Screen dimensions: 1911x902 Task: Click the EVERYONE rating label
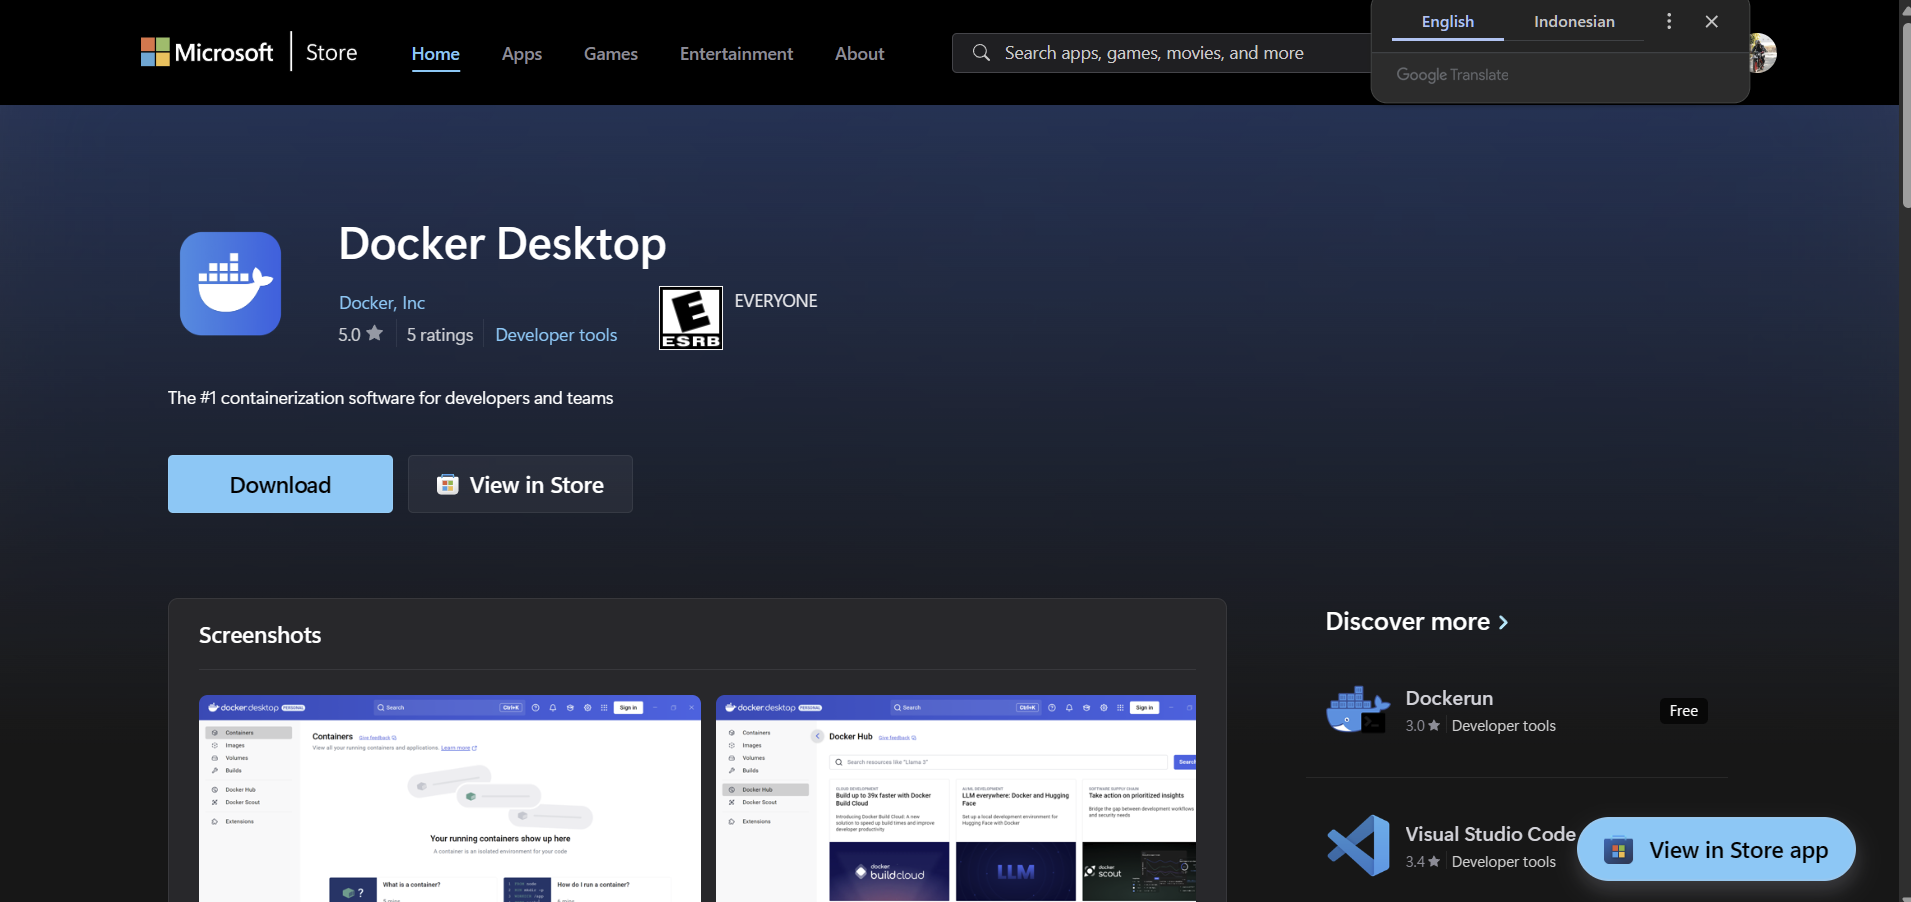pyautogui.click(x=776, y=301)
